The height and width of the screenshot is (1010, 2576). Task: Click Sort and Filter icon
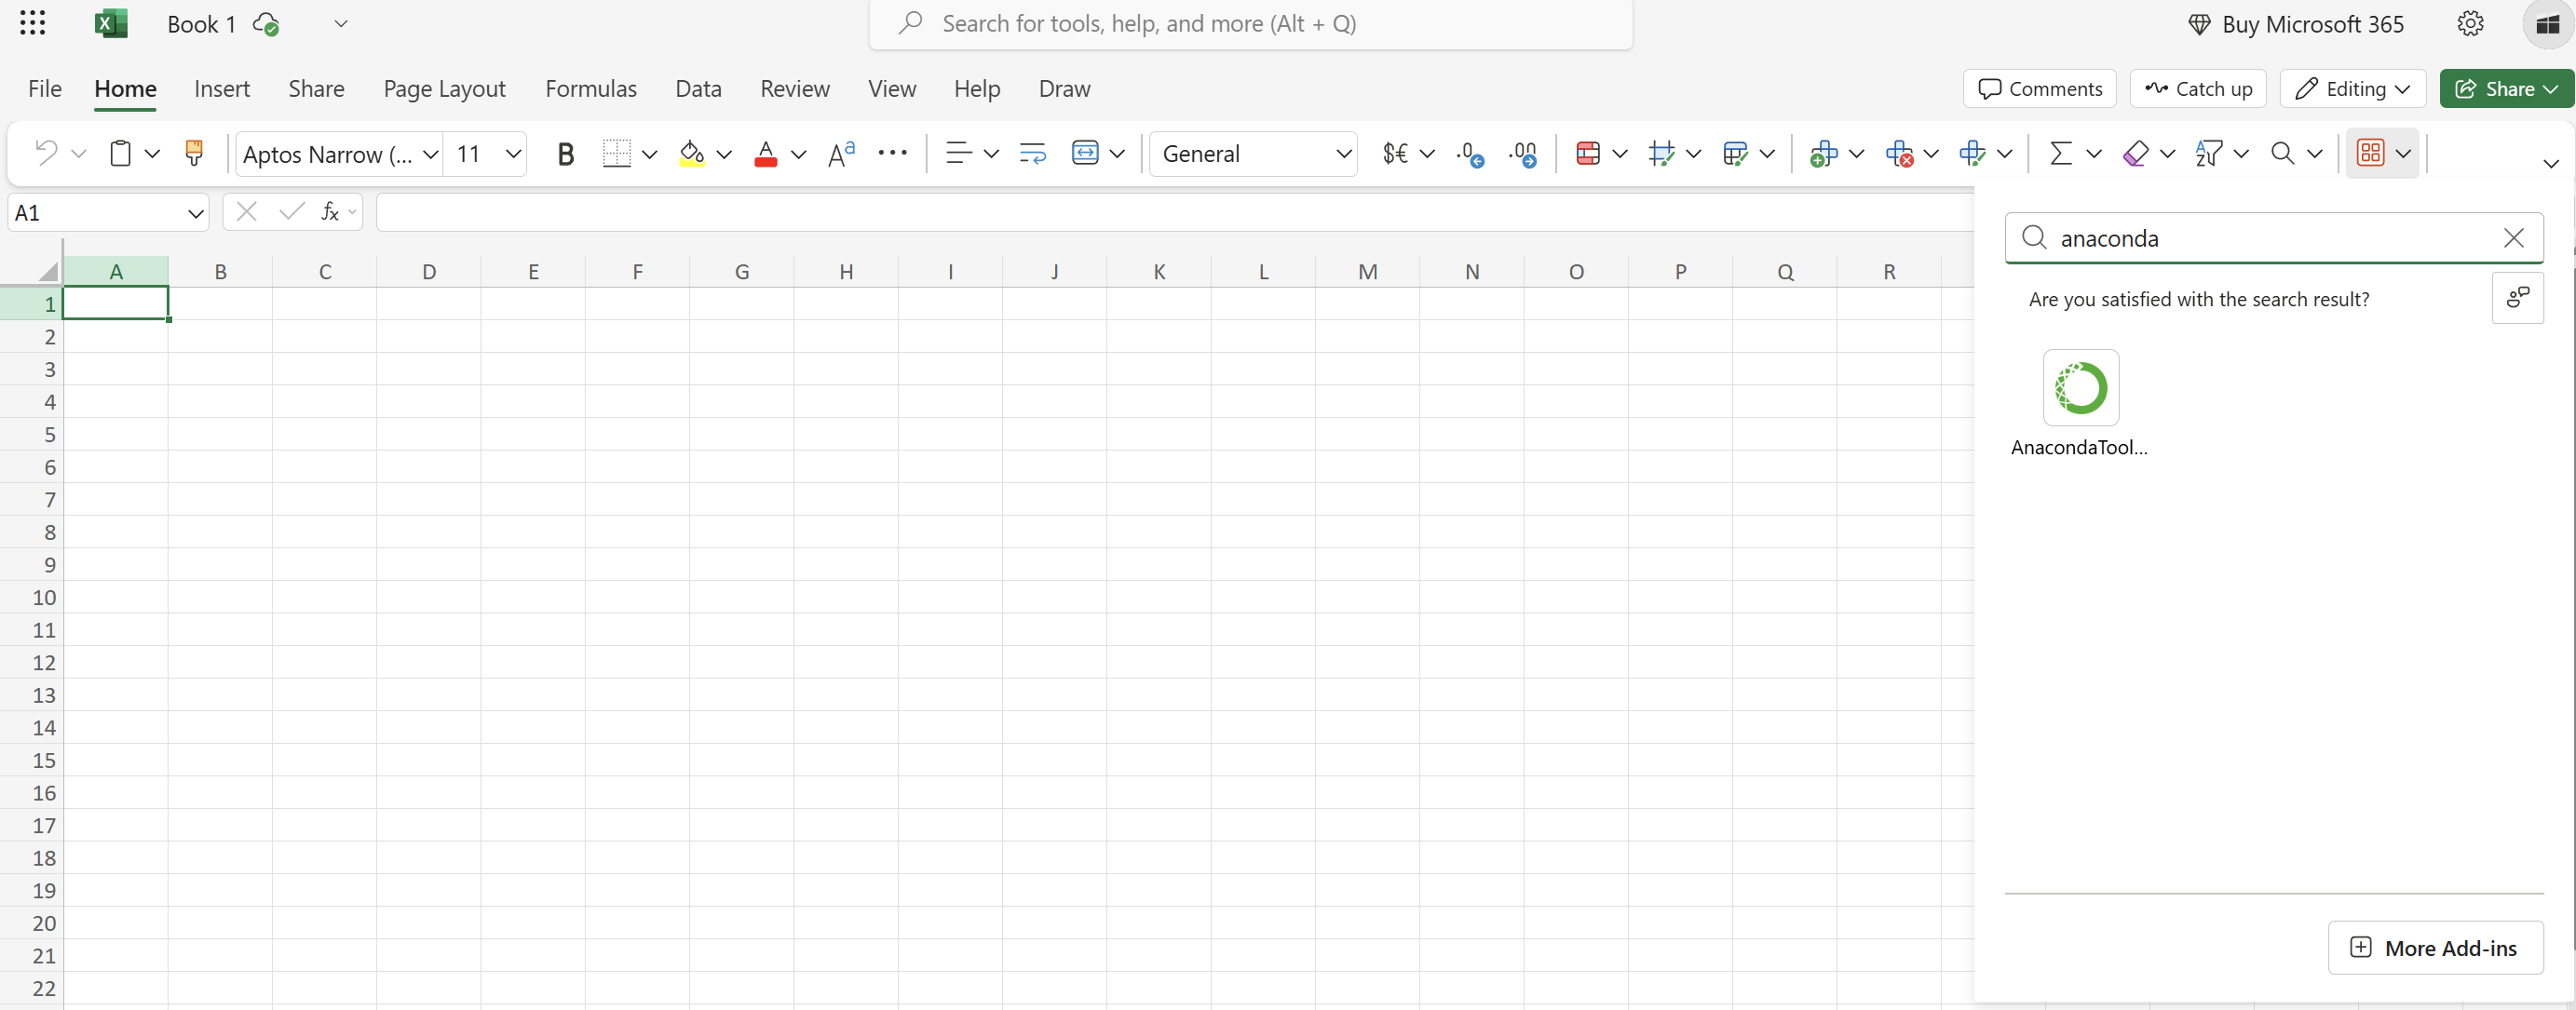click(x=2208, y=153)
